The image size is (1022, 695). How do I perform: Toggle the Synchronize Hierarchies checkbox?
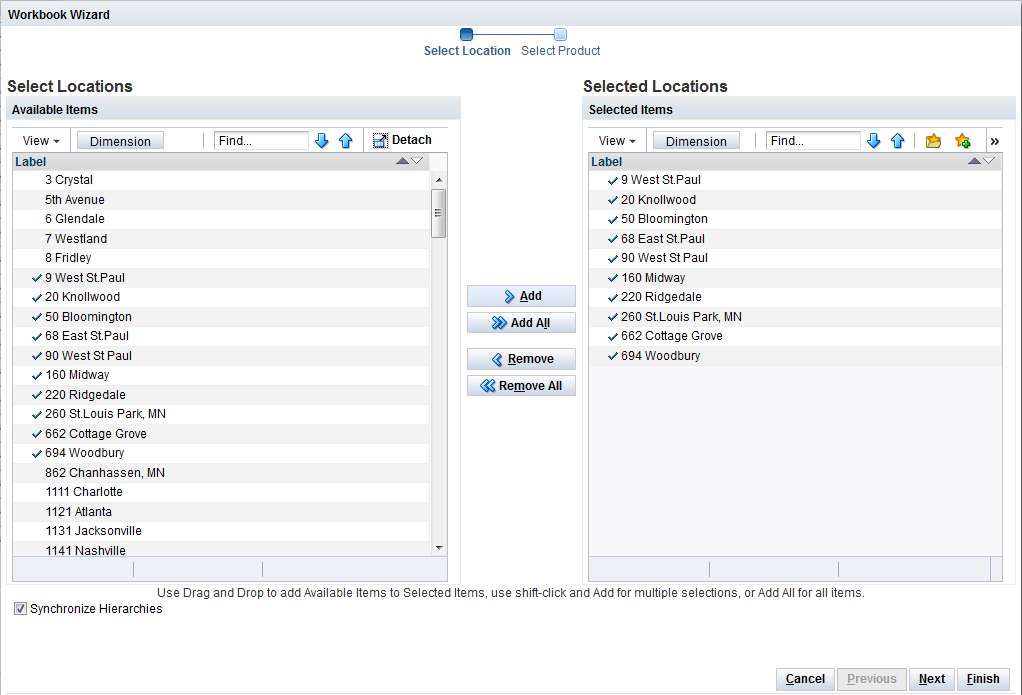pos(21,609)
